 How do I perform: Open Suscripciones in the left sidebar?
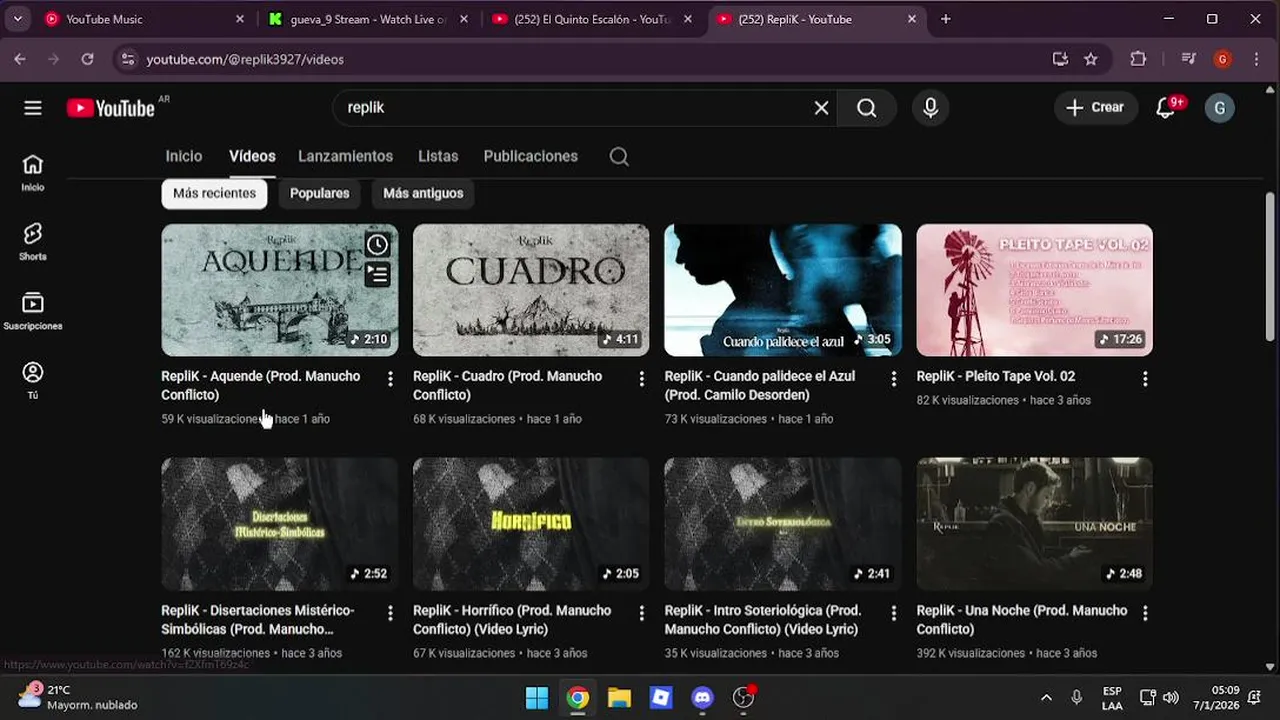pos(33,311)
